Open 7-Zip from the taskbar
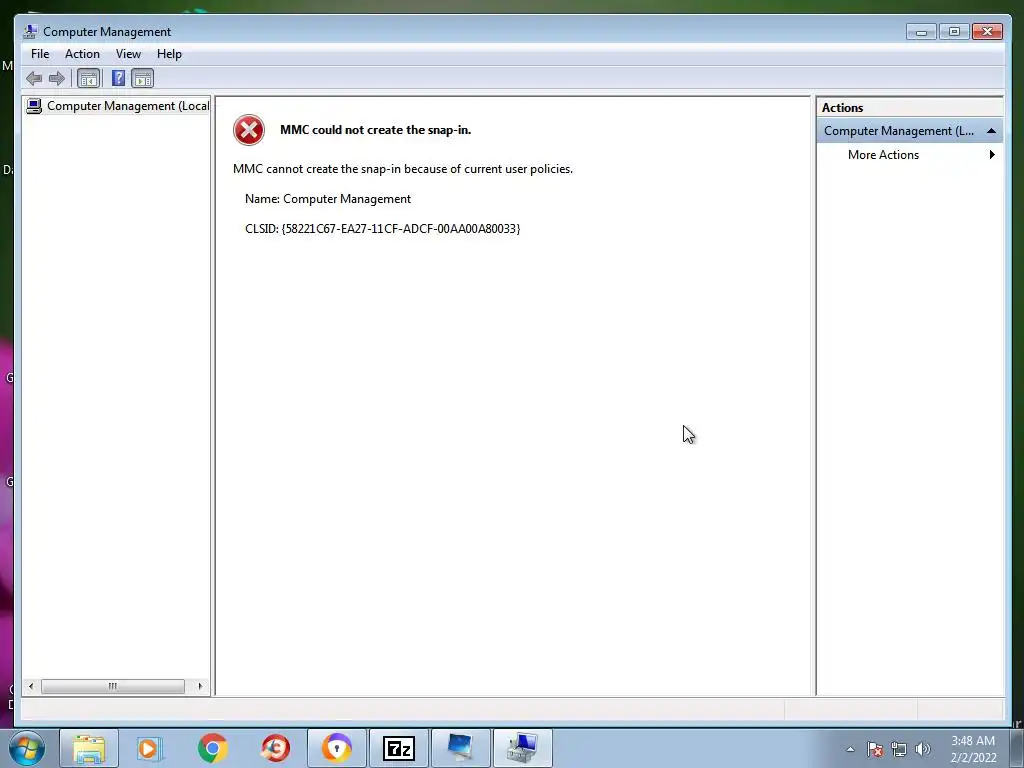Screen dimensions: 1024x768 pyautogui.click(x=399, y=748)
